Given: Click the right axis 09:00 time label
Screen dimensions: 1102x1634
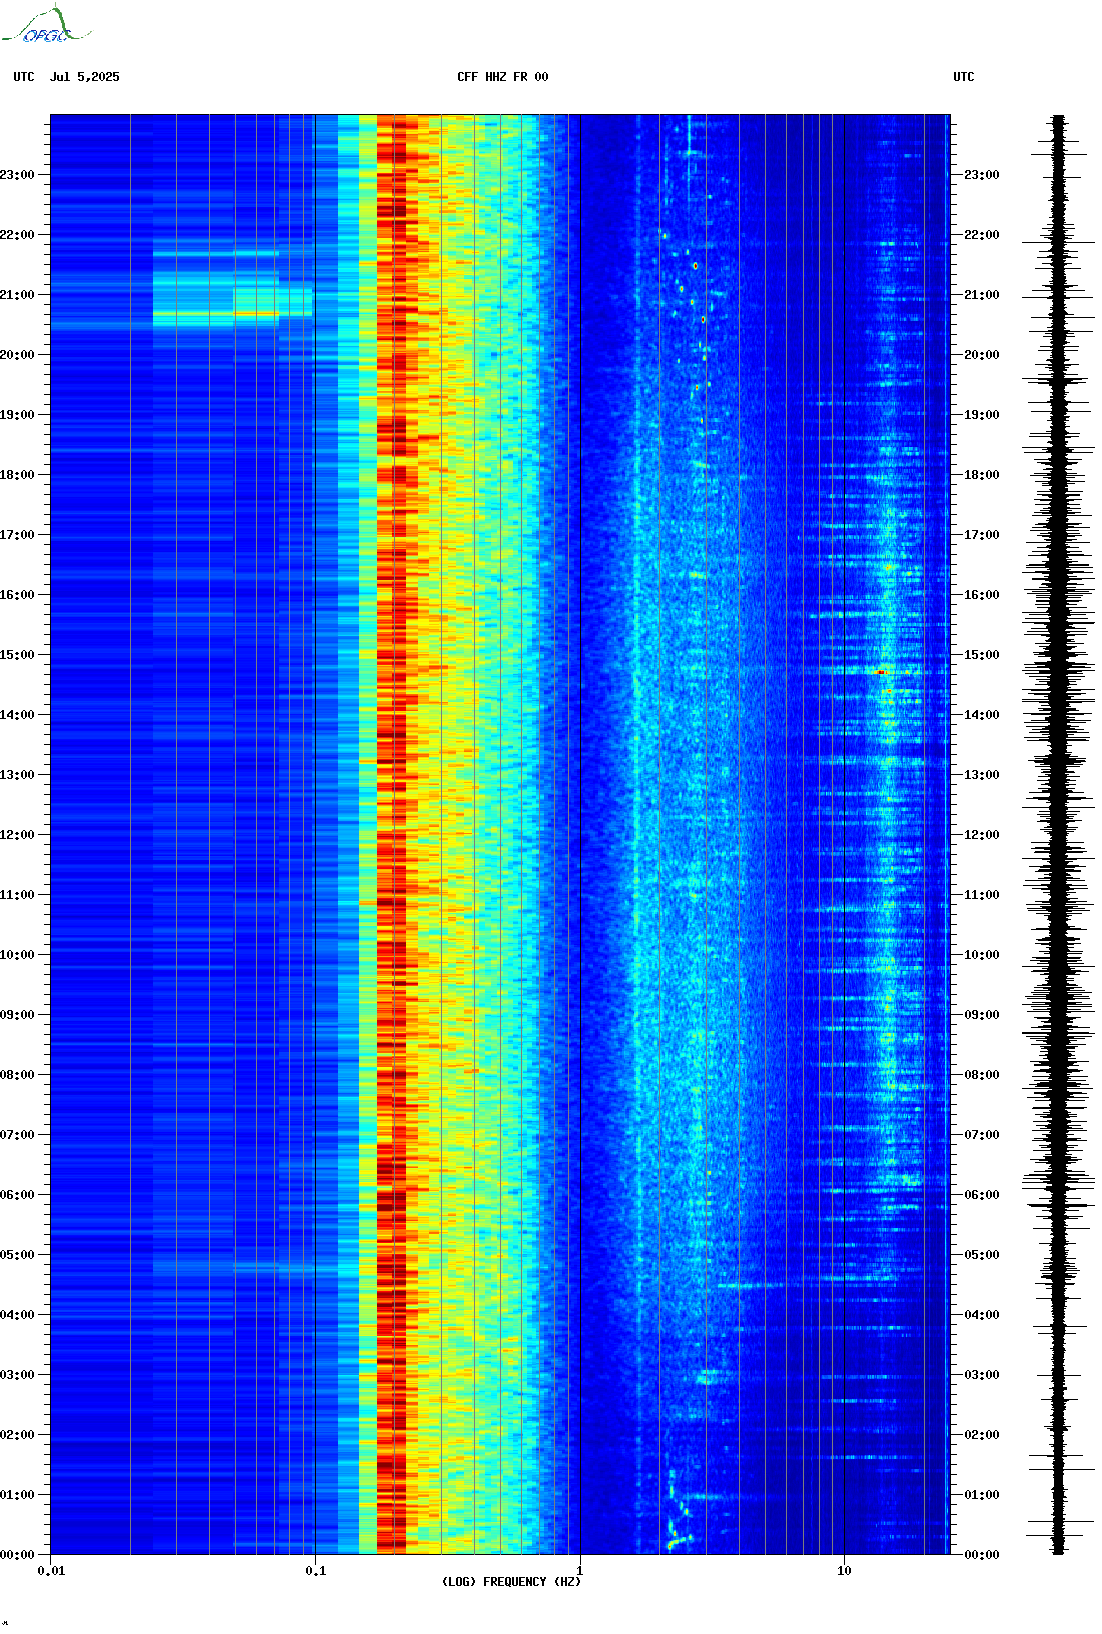Looking at the screenshot, I should tap(981, 1015).
